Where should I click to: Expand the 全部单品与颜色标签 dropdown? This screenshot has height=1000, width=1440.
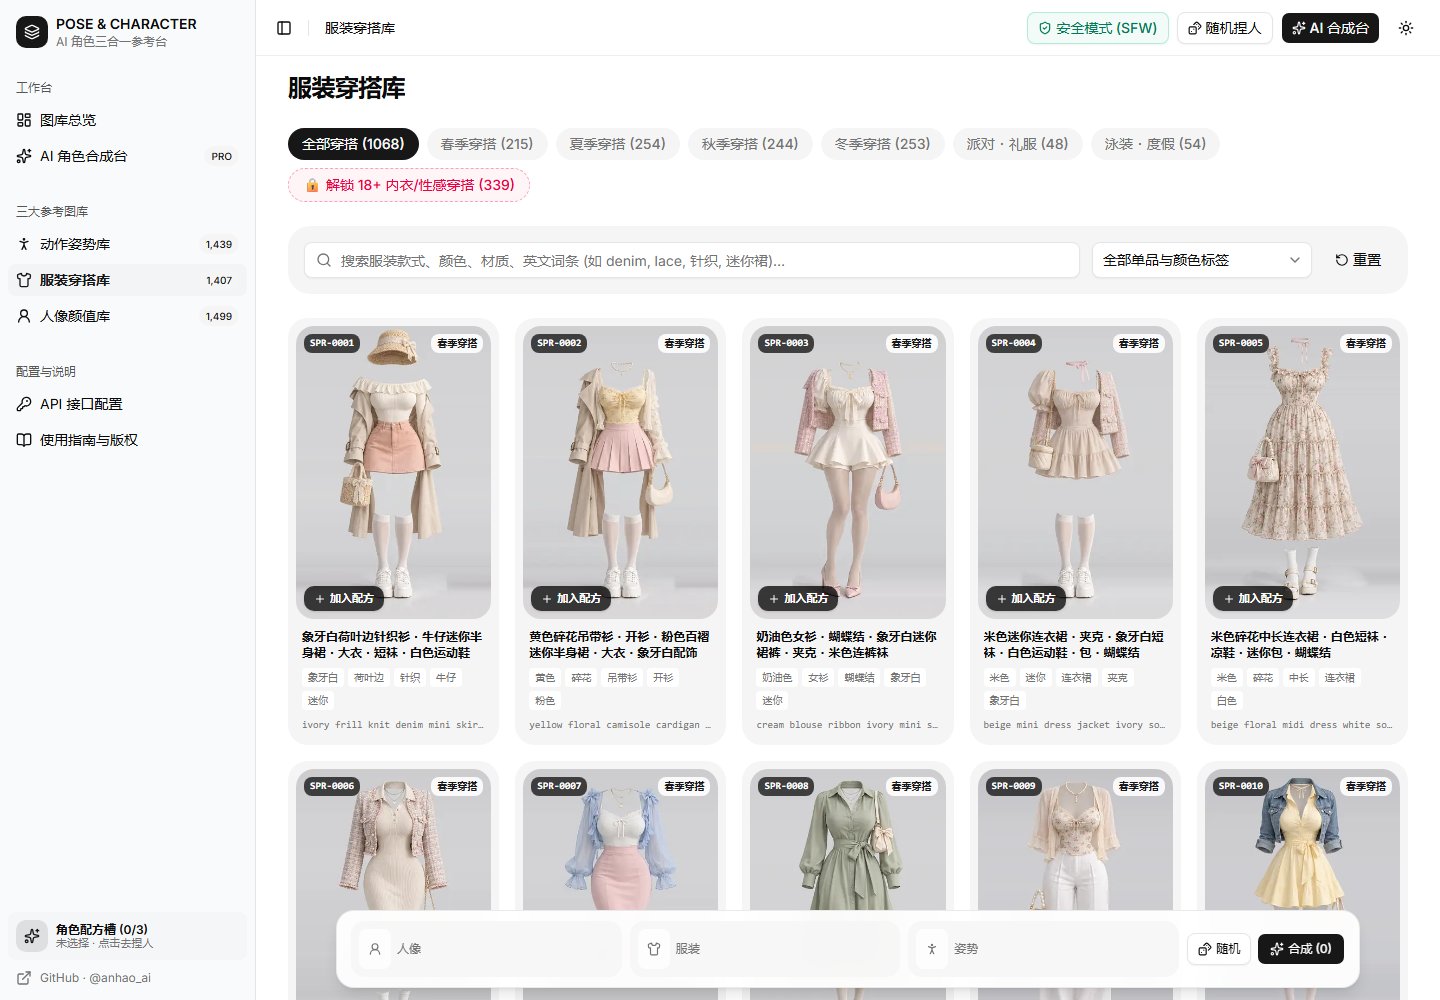(x=1201, y=260)
